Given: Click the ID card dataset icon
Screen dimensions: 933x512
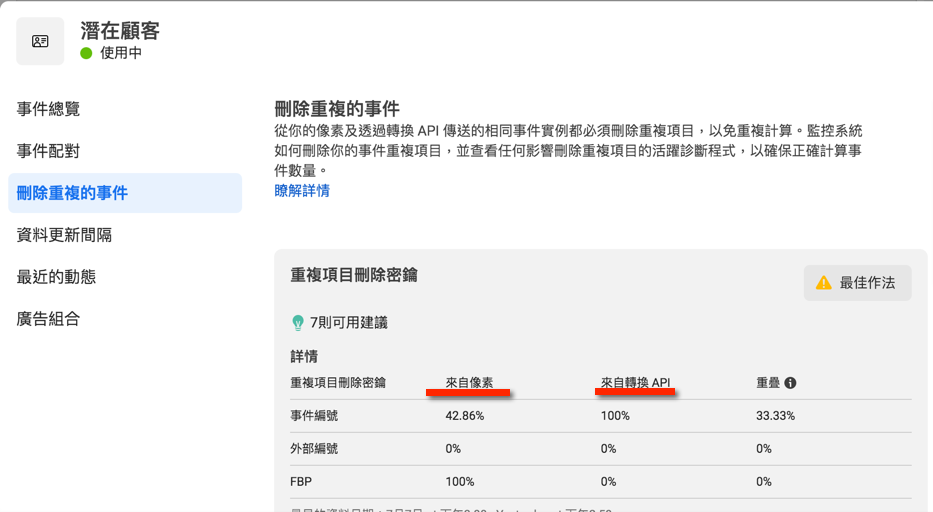Looking at the screenshot, I should click(40, 41).
